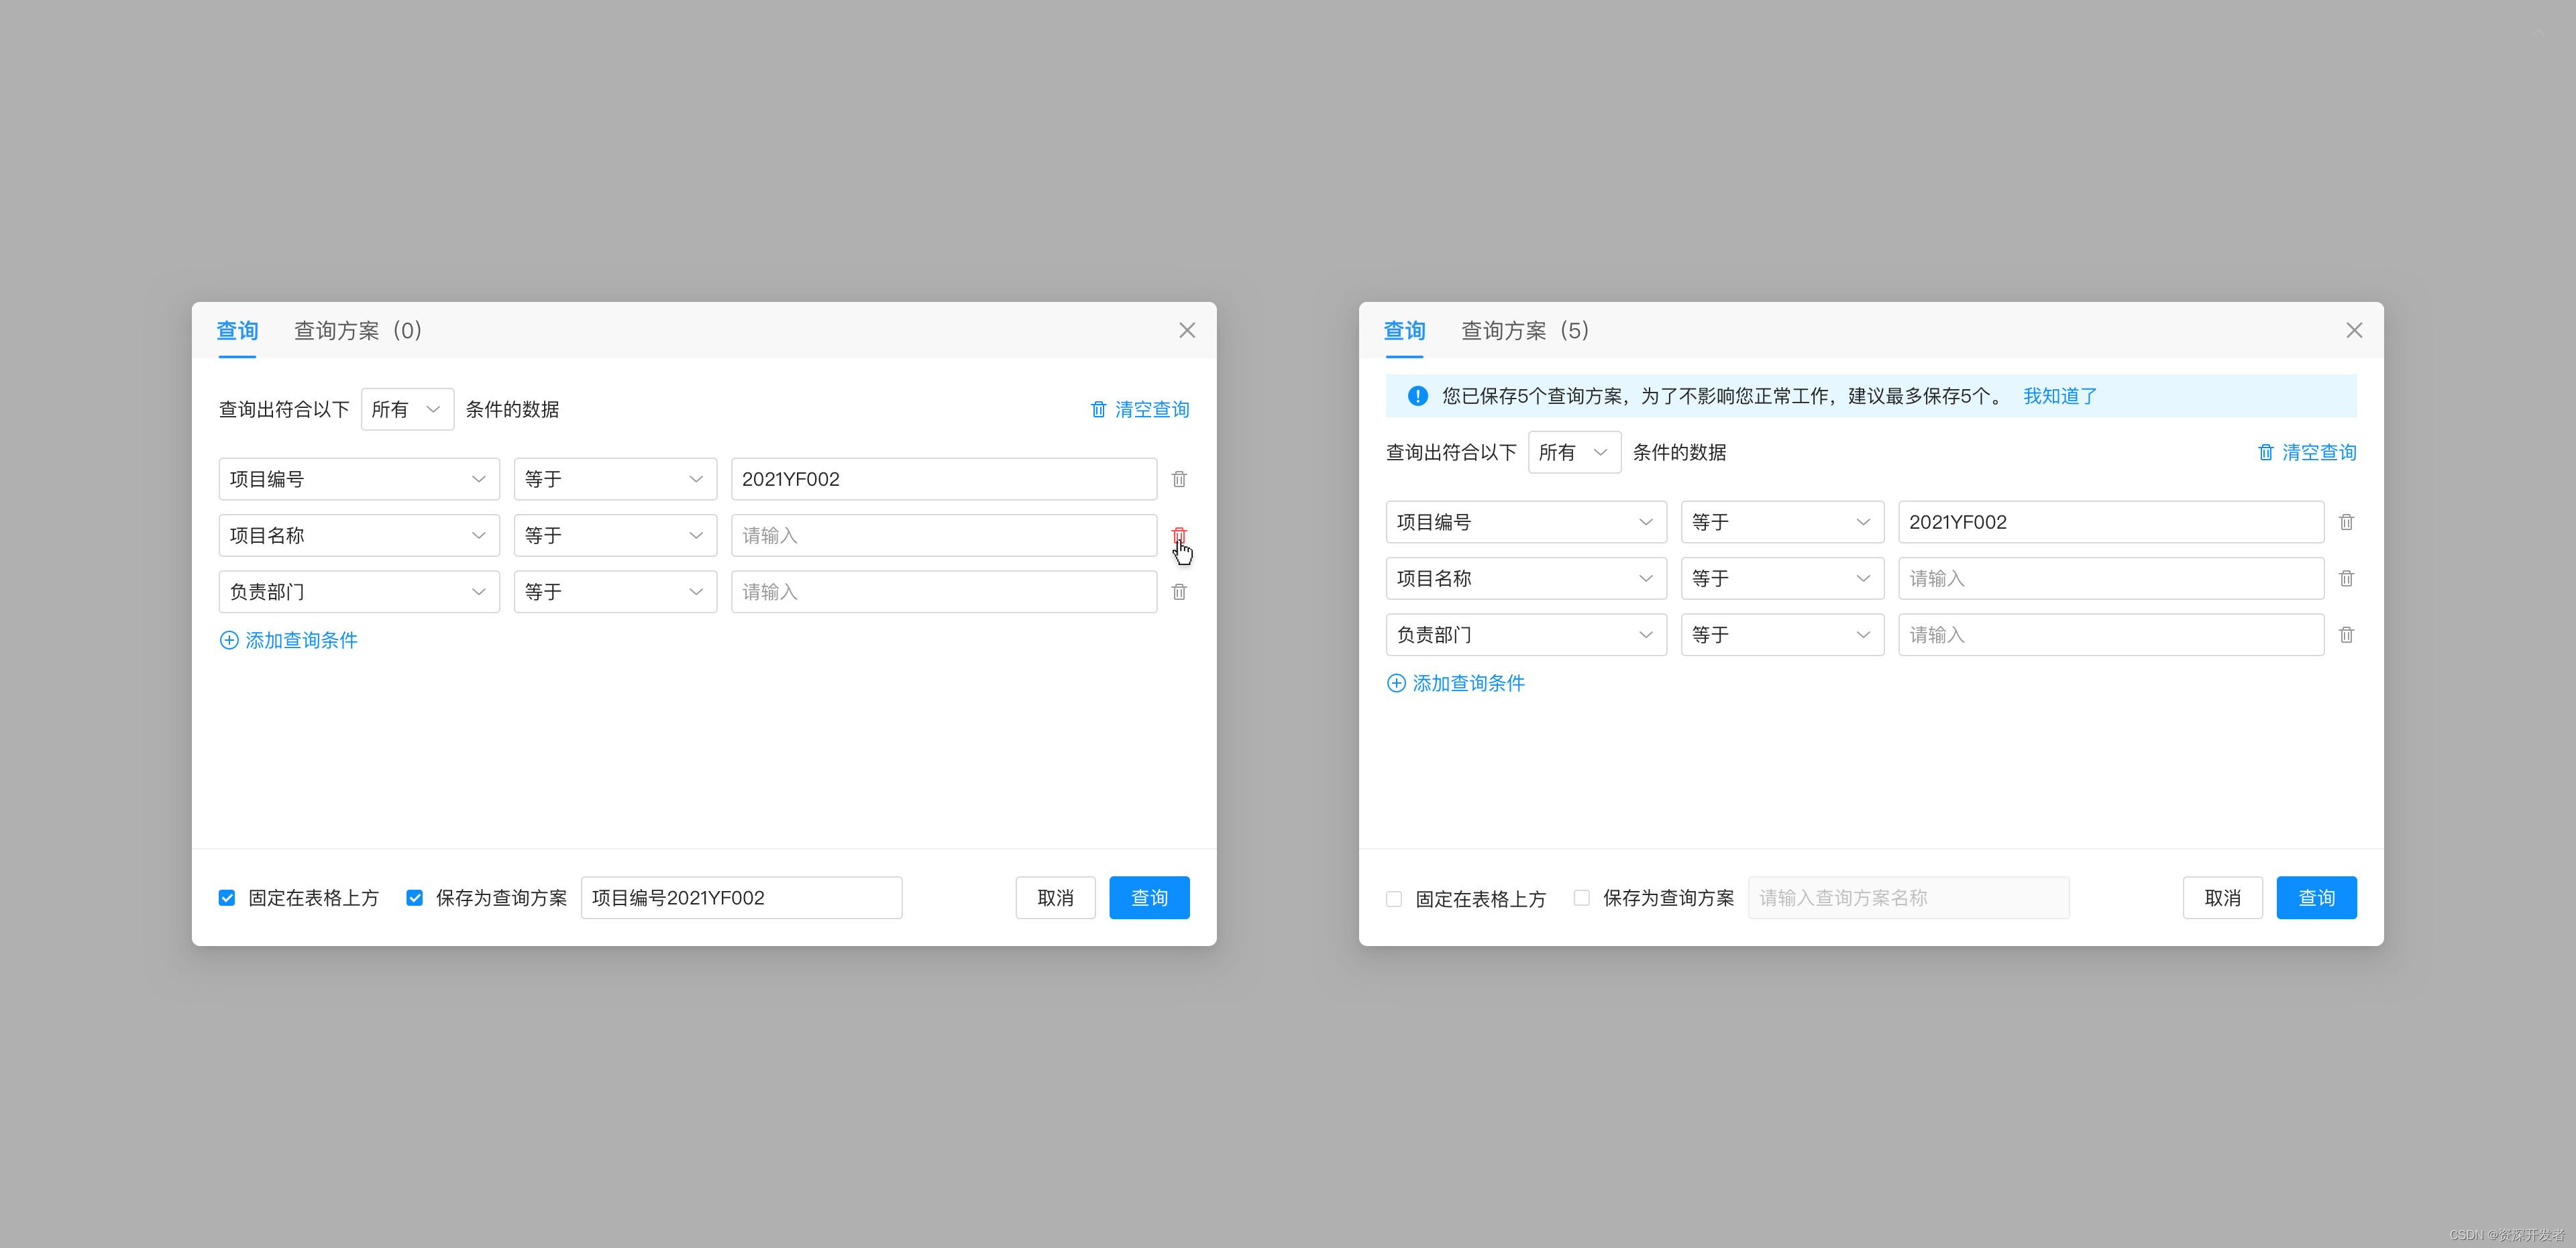Uncheck 保存为查询方案 in left dialog

click(x=415, y=898)
